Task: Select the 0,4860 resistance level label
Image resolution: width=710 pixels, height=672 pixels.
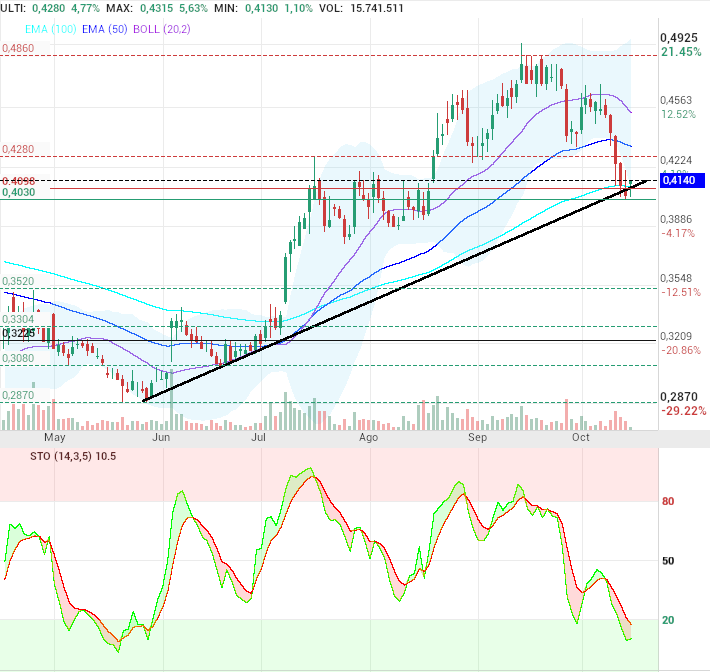Action: (18, 48)
